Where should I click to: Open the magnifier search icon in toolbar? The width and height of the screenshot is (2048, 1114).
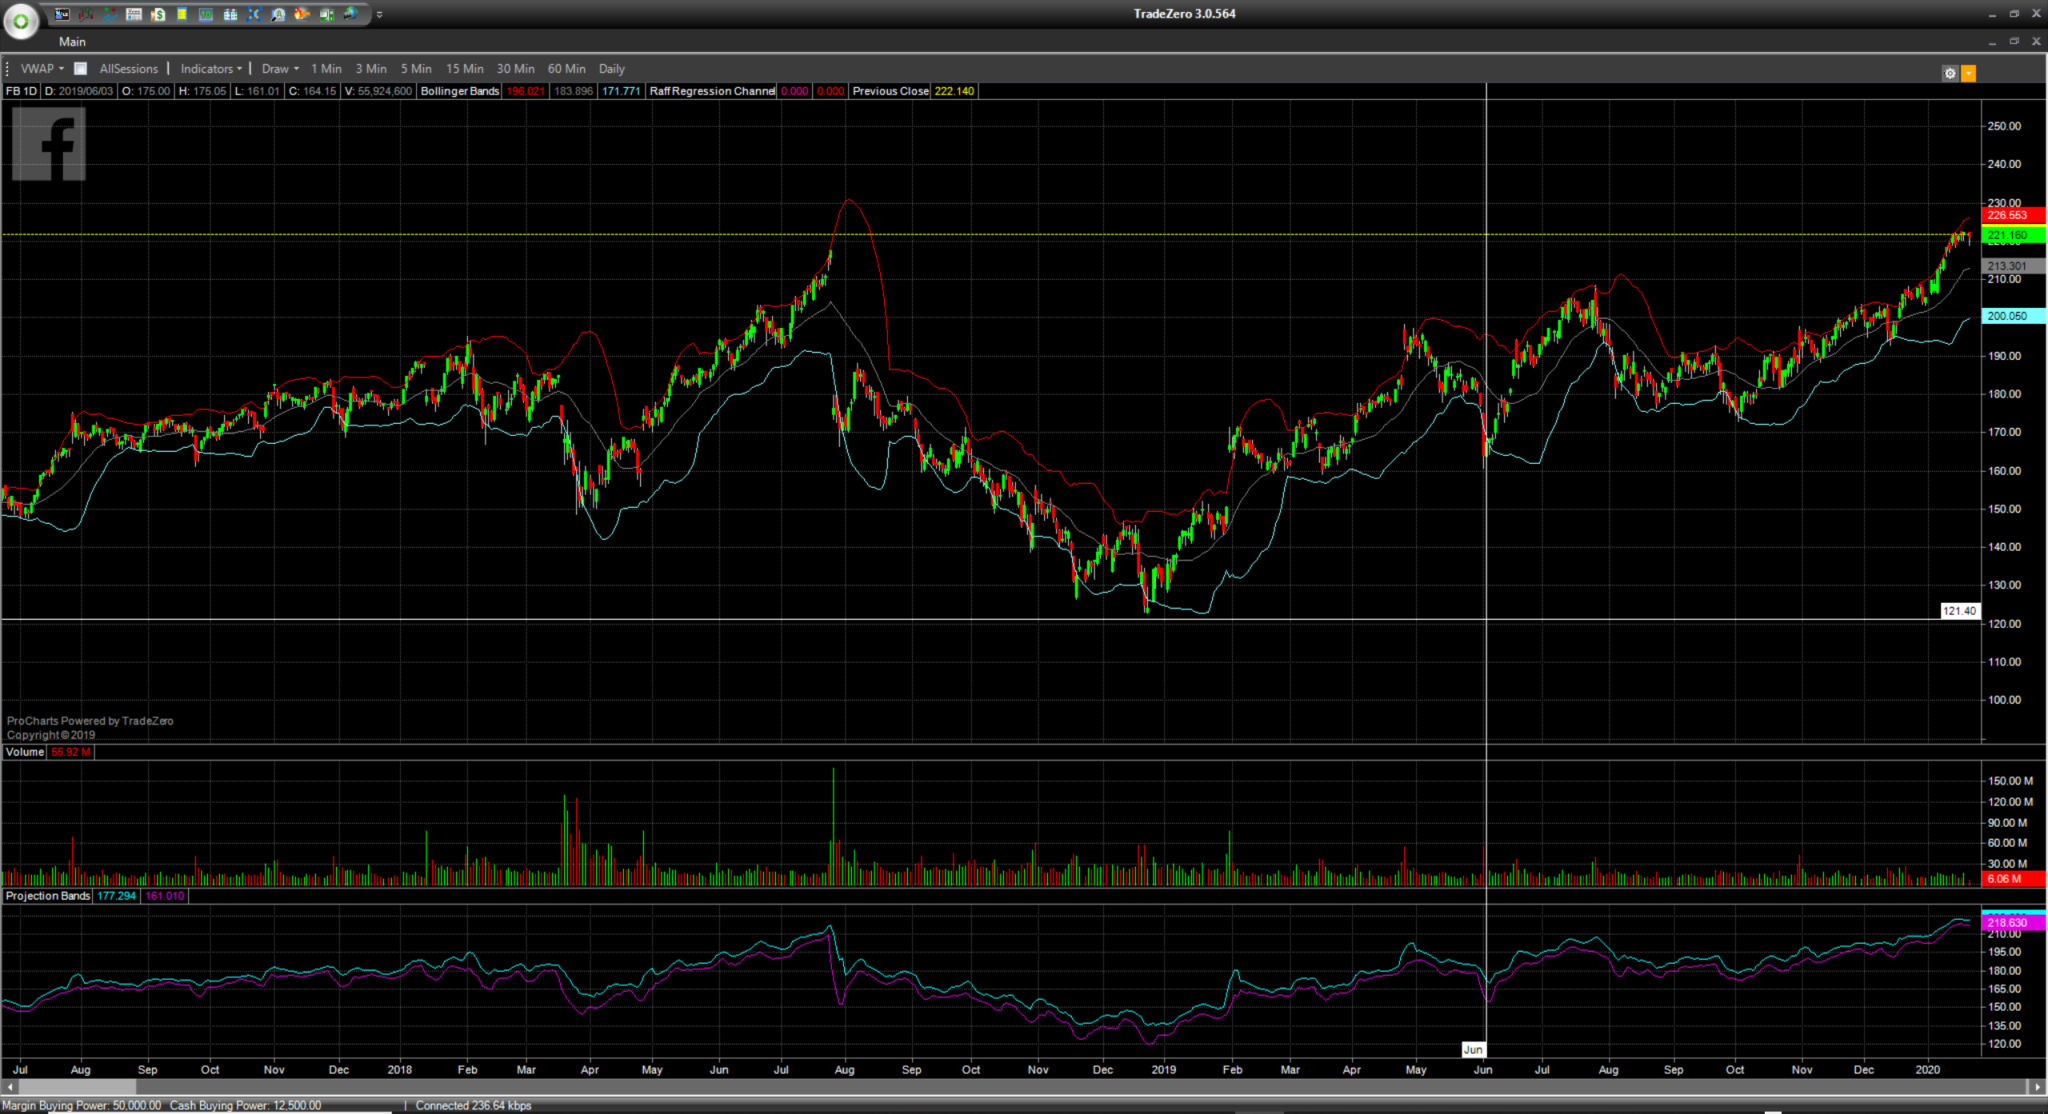(x=278, y=15)
